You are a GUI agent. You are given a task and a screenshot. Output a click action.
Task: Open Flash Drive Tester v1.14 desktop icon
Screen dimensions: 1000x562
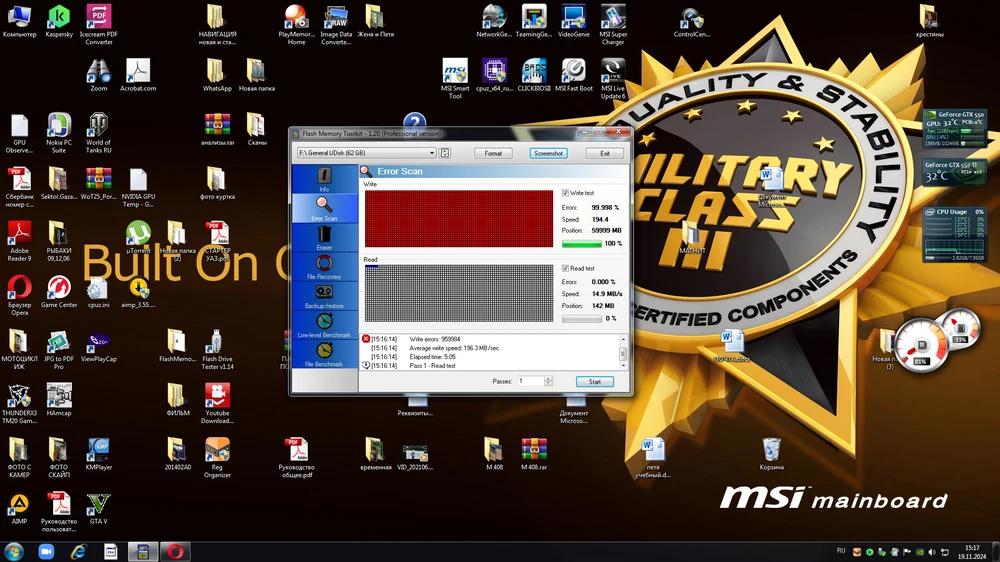pos(217,349)
